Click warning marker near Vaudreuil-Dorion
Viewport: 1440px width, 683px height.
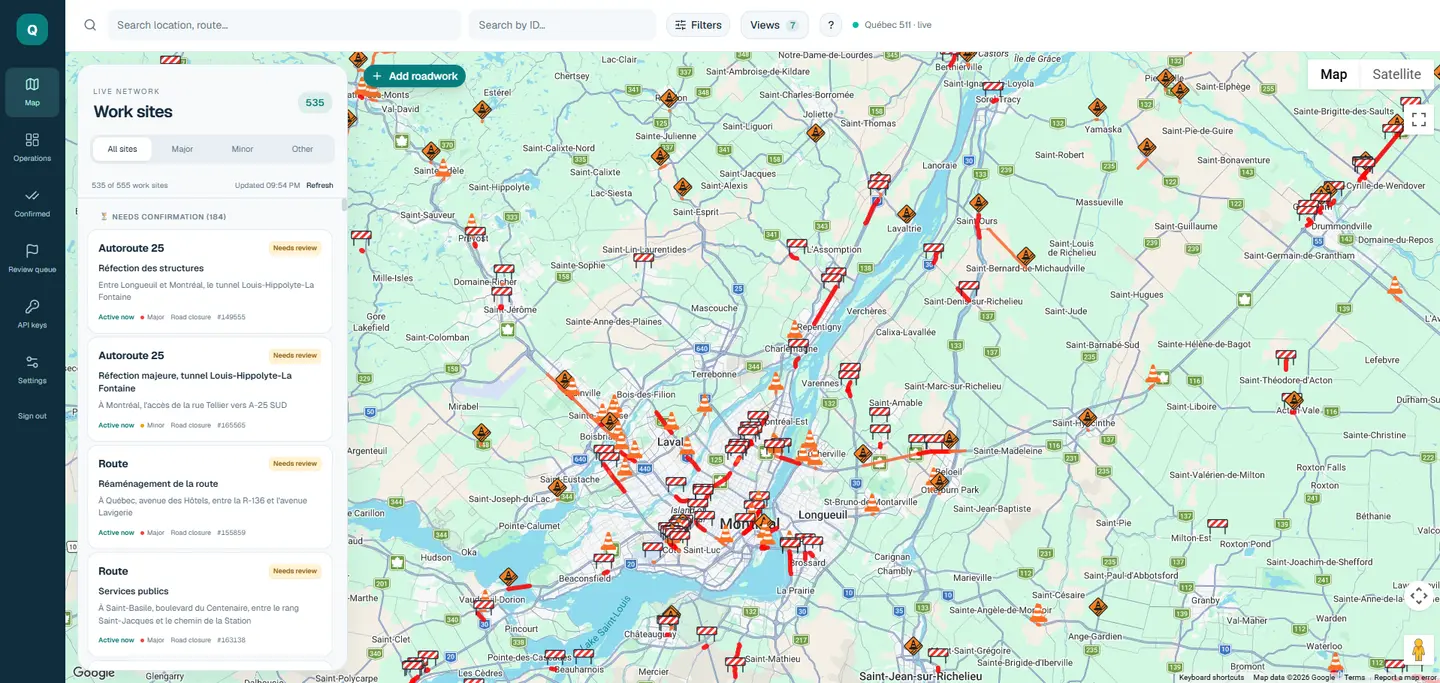point(508,577)
